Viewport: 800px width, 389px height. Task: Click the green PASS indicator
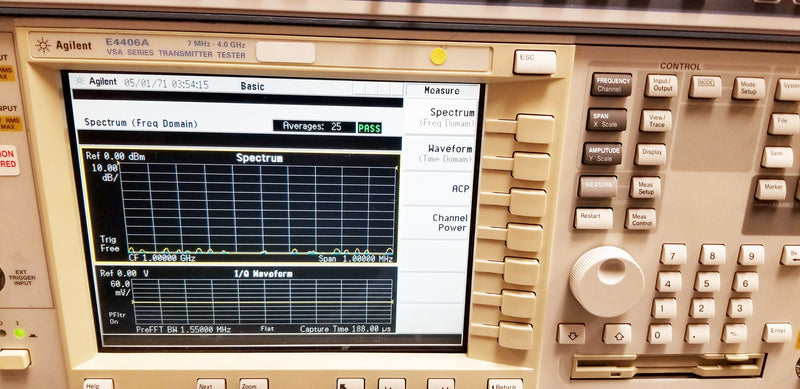tap(369, 128)
